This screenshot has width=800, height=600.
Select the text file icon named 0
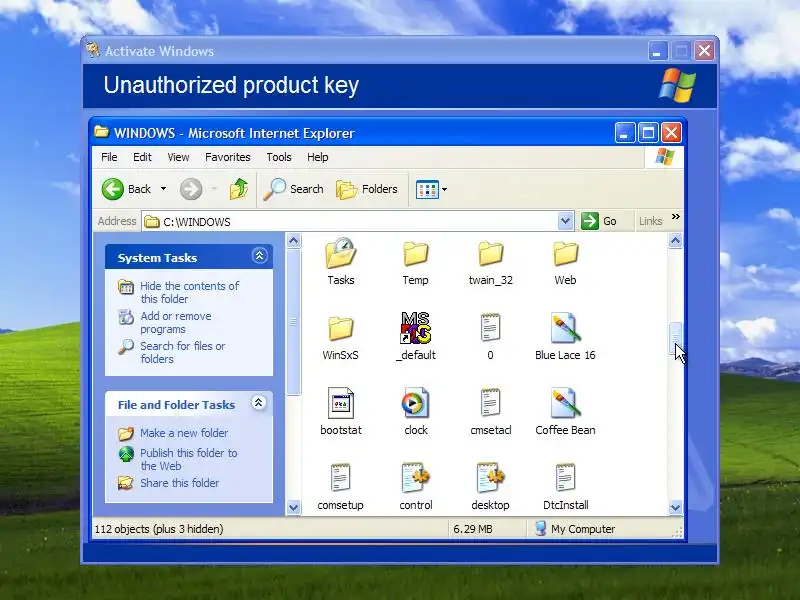[x=490, y=328]
